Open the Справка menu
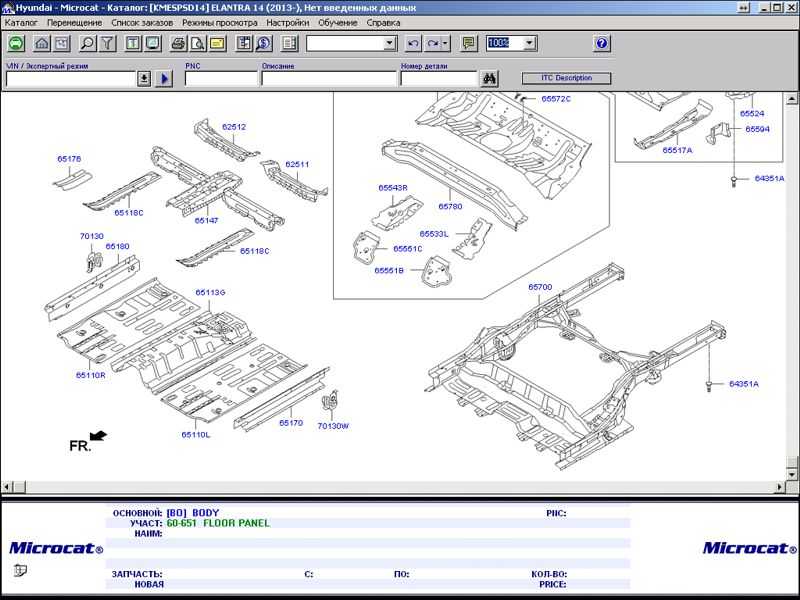 pos(383,23)
